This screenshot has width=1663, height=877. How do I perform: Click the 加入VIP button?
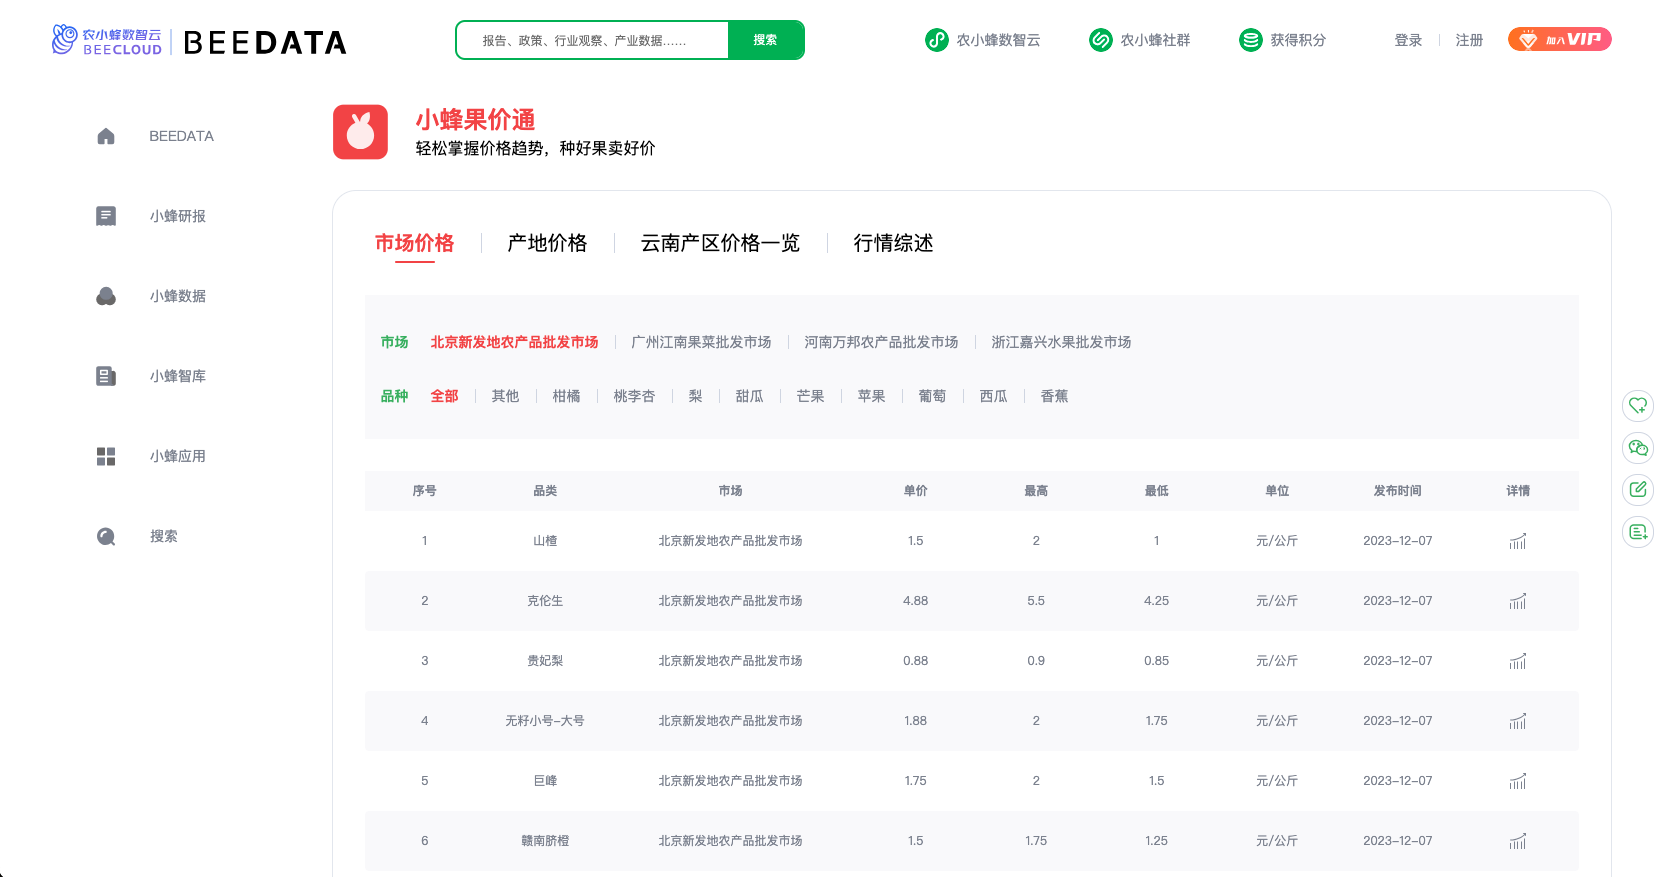point(1559,40)
